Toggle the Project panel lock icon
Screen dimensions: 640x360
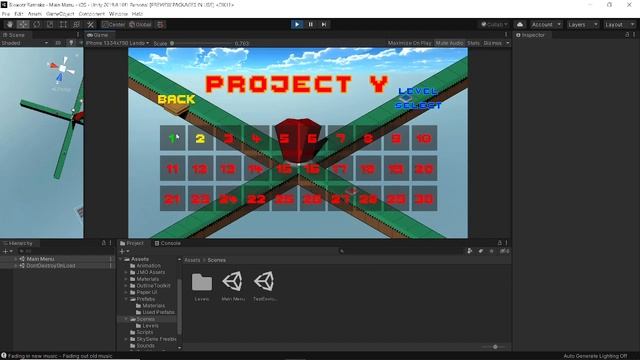pos(500,243)
